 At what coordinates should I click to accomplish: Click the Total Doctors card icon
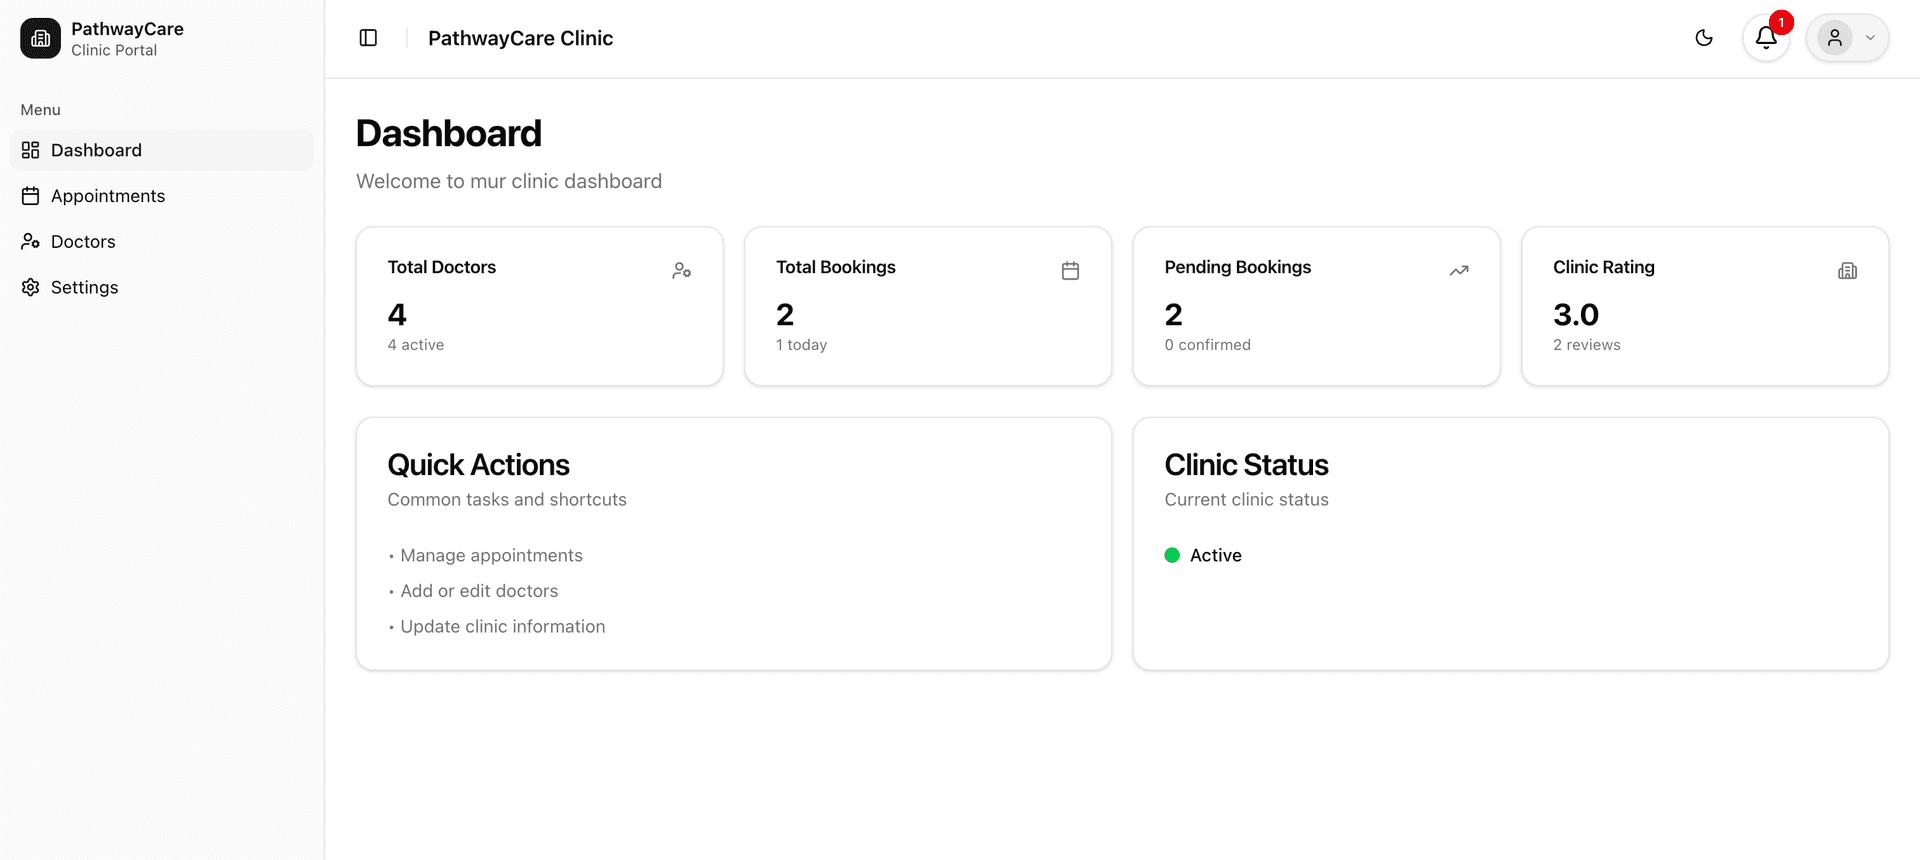(682, 270)
